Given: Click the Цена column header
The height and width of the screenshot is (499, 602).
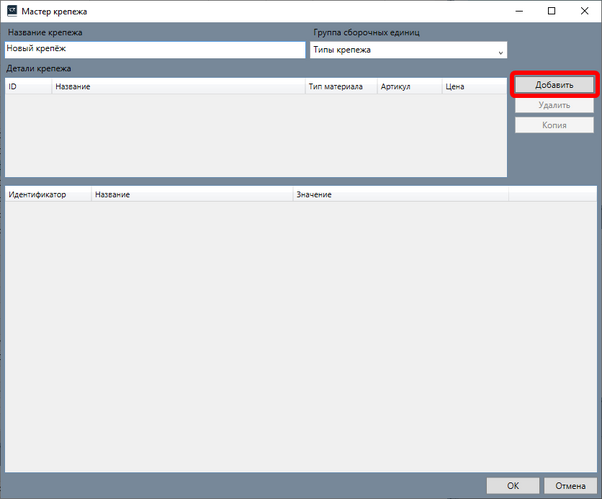Looking at the screenshot, I should pyautogui.click(x=474, y=86).
